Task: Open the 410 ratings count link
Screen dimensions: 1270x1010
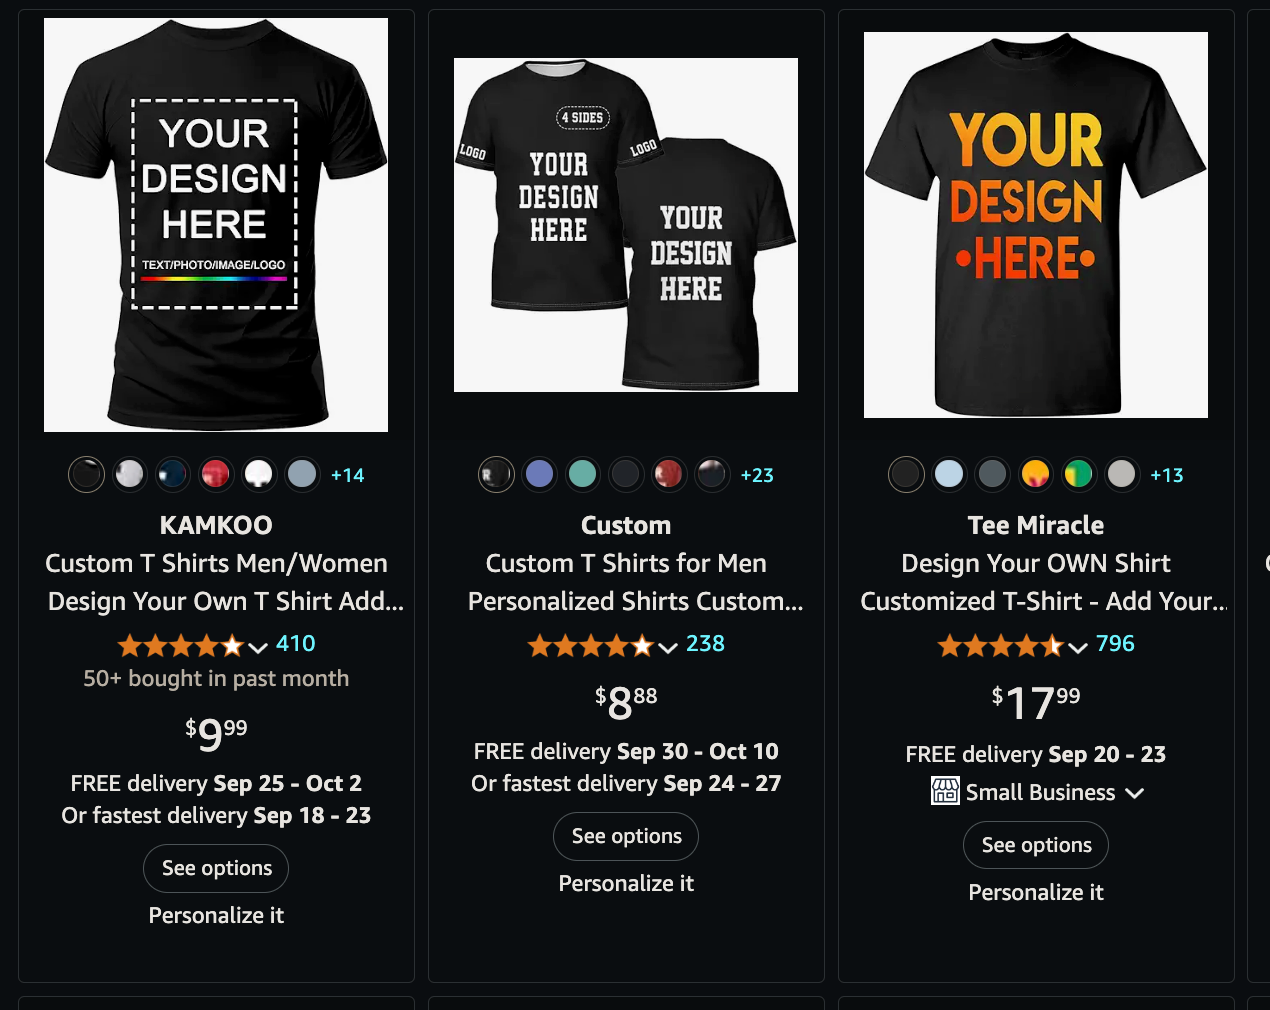Action: pyautogui.click(x=296, y=643)
